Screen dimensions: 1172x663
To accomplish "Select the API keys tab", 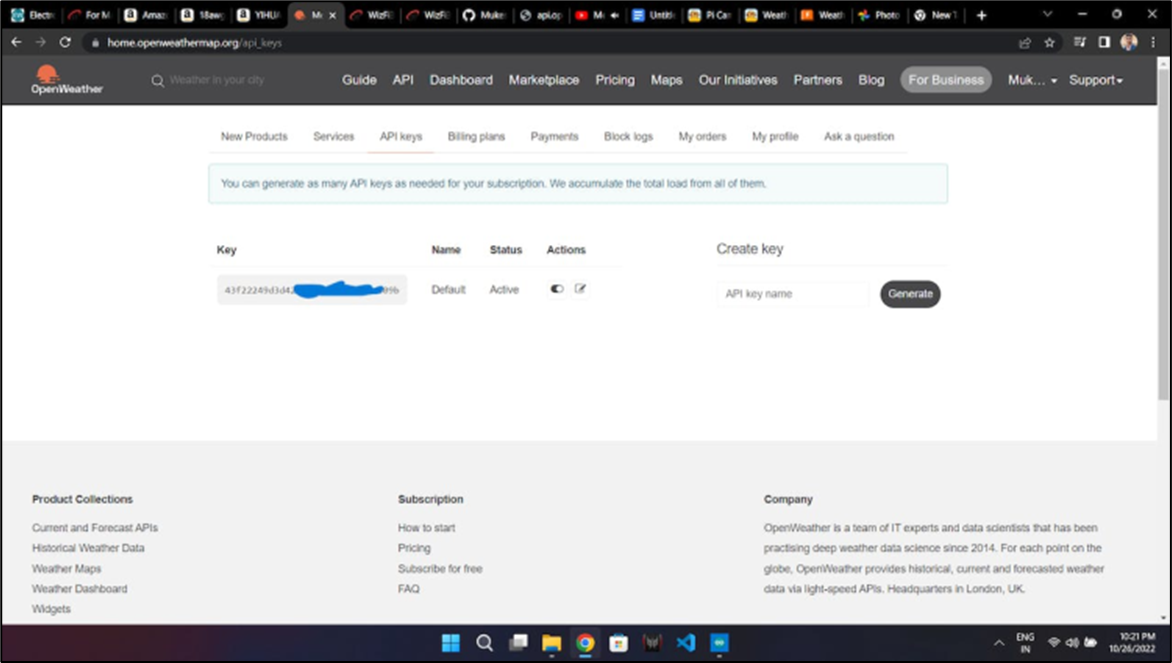I will click(x=401, y=137).
